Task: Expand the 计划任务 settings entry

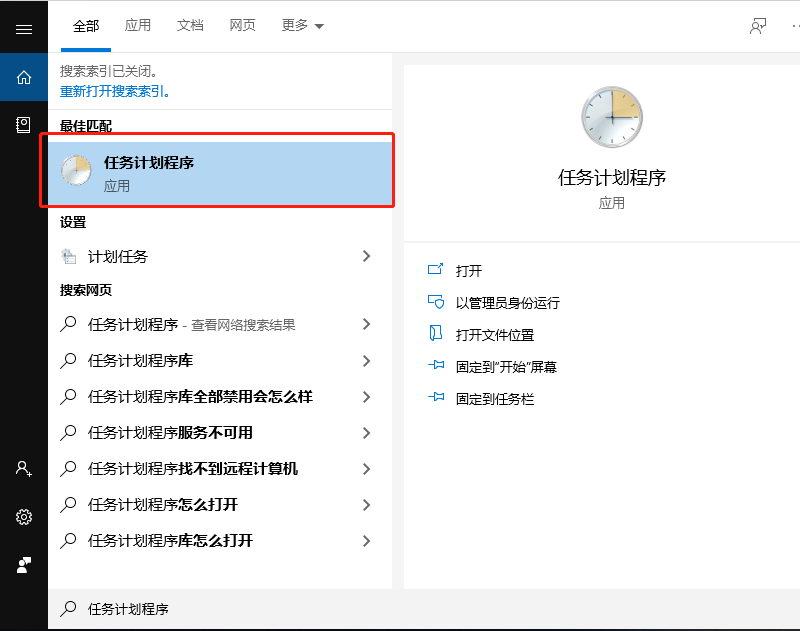Action: click(366, 256)
